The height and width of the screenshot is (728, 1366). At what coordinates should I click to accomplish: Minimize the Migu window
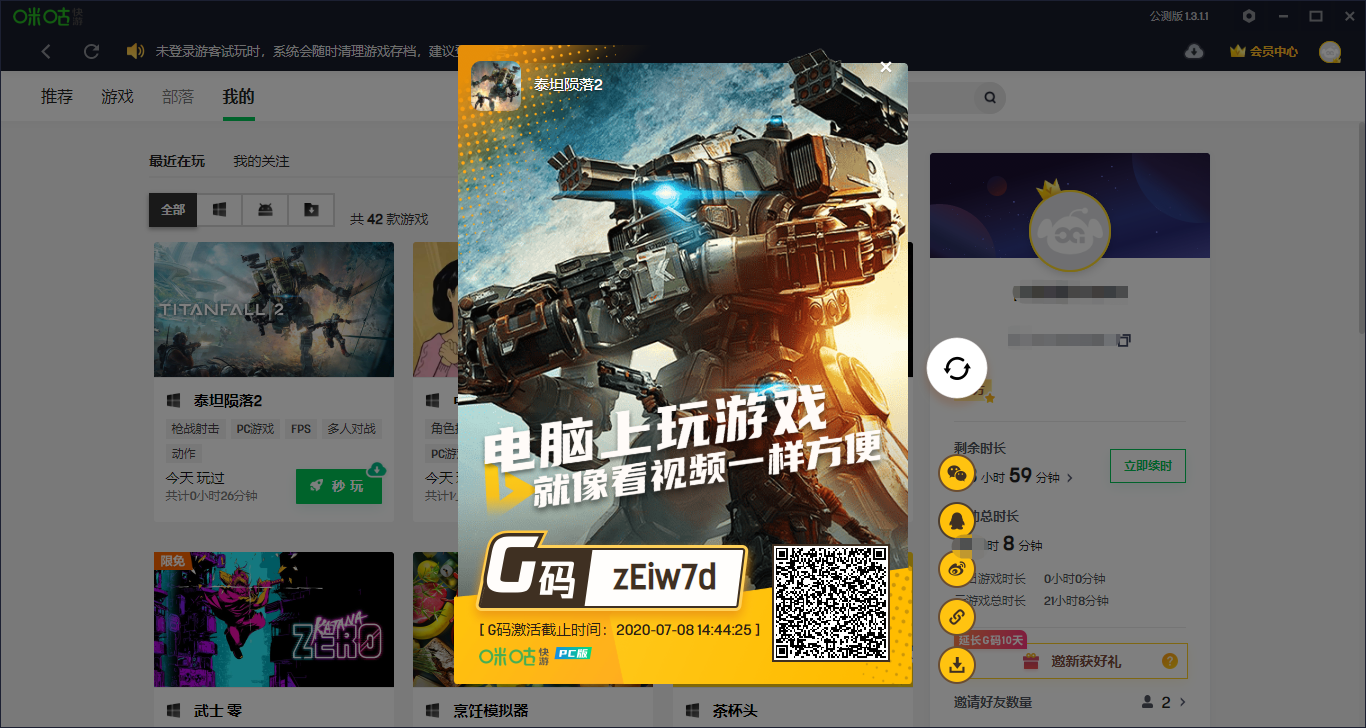pyautogui.click(x=1283, y=16)
